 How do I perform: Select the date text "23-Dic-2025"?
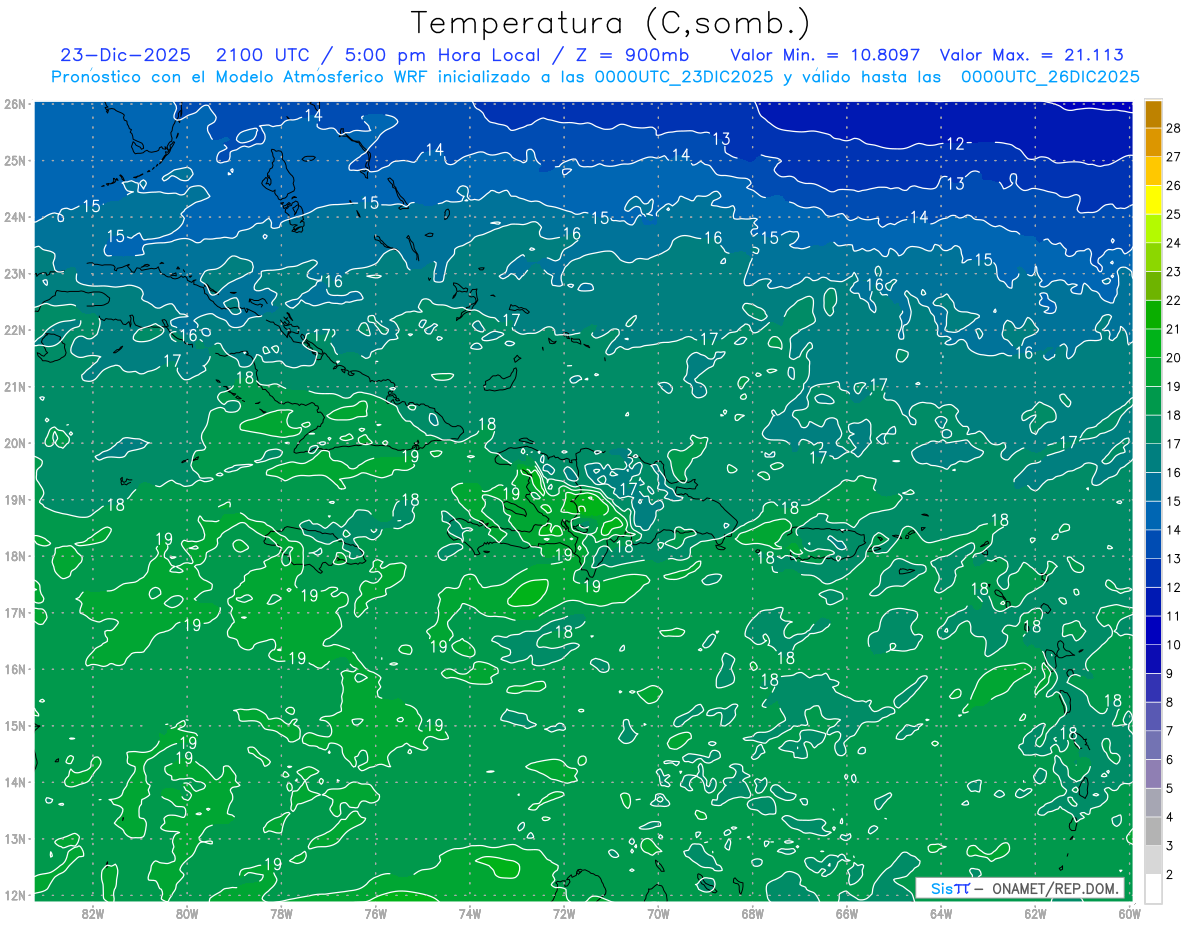127,56
